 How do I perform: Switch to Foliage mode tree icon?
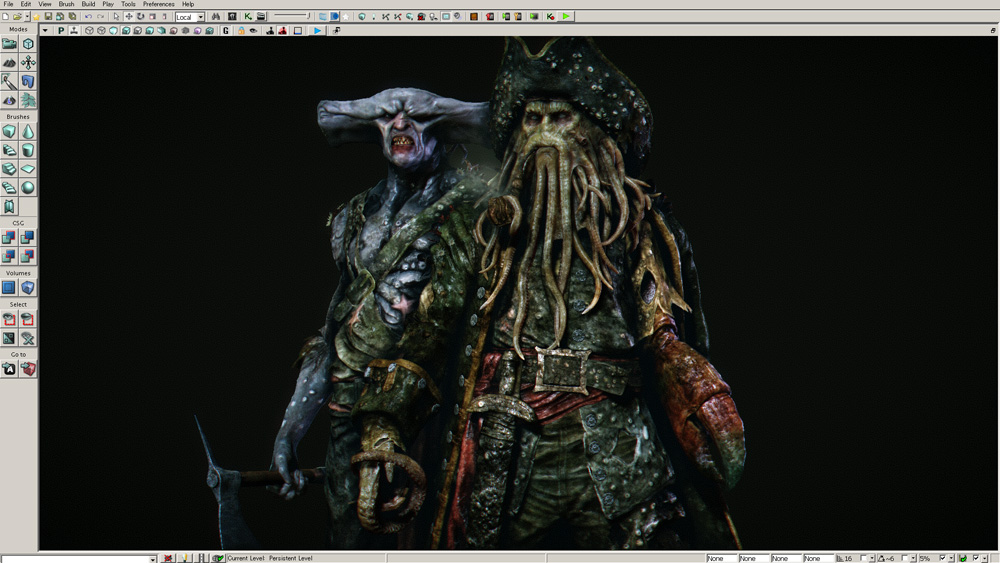[28, 100]
